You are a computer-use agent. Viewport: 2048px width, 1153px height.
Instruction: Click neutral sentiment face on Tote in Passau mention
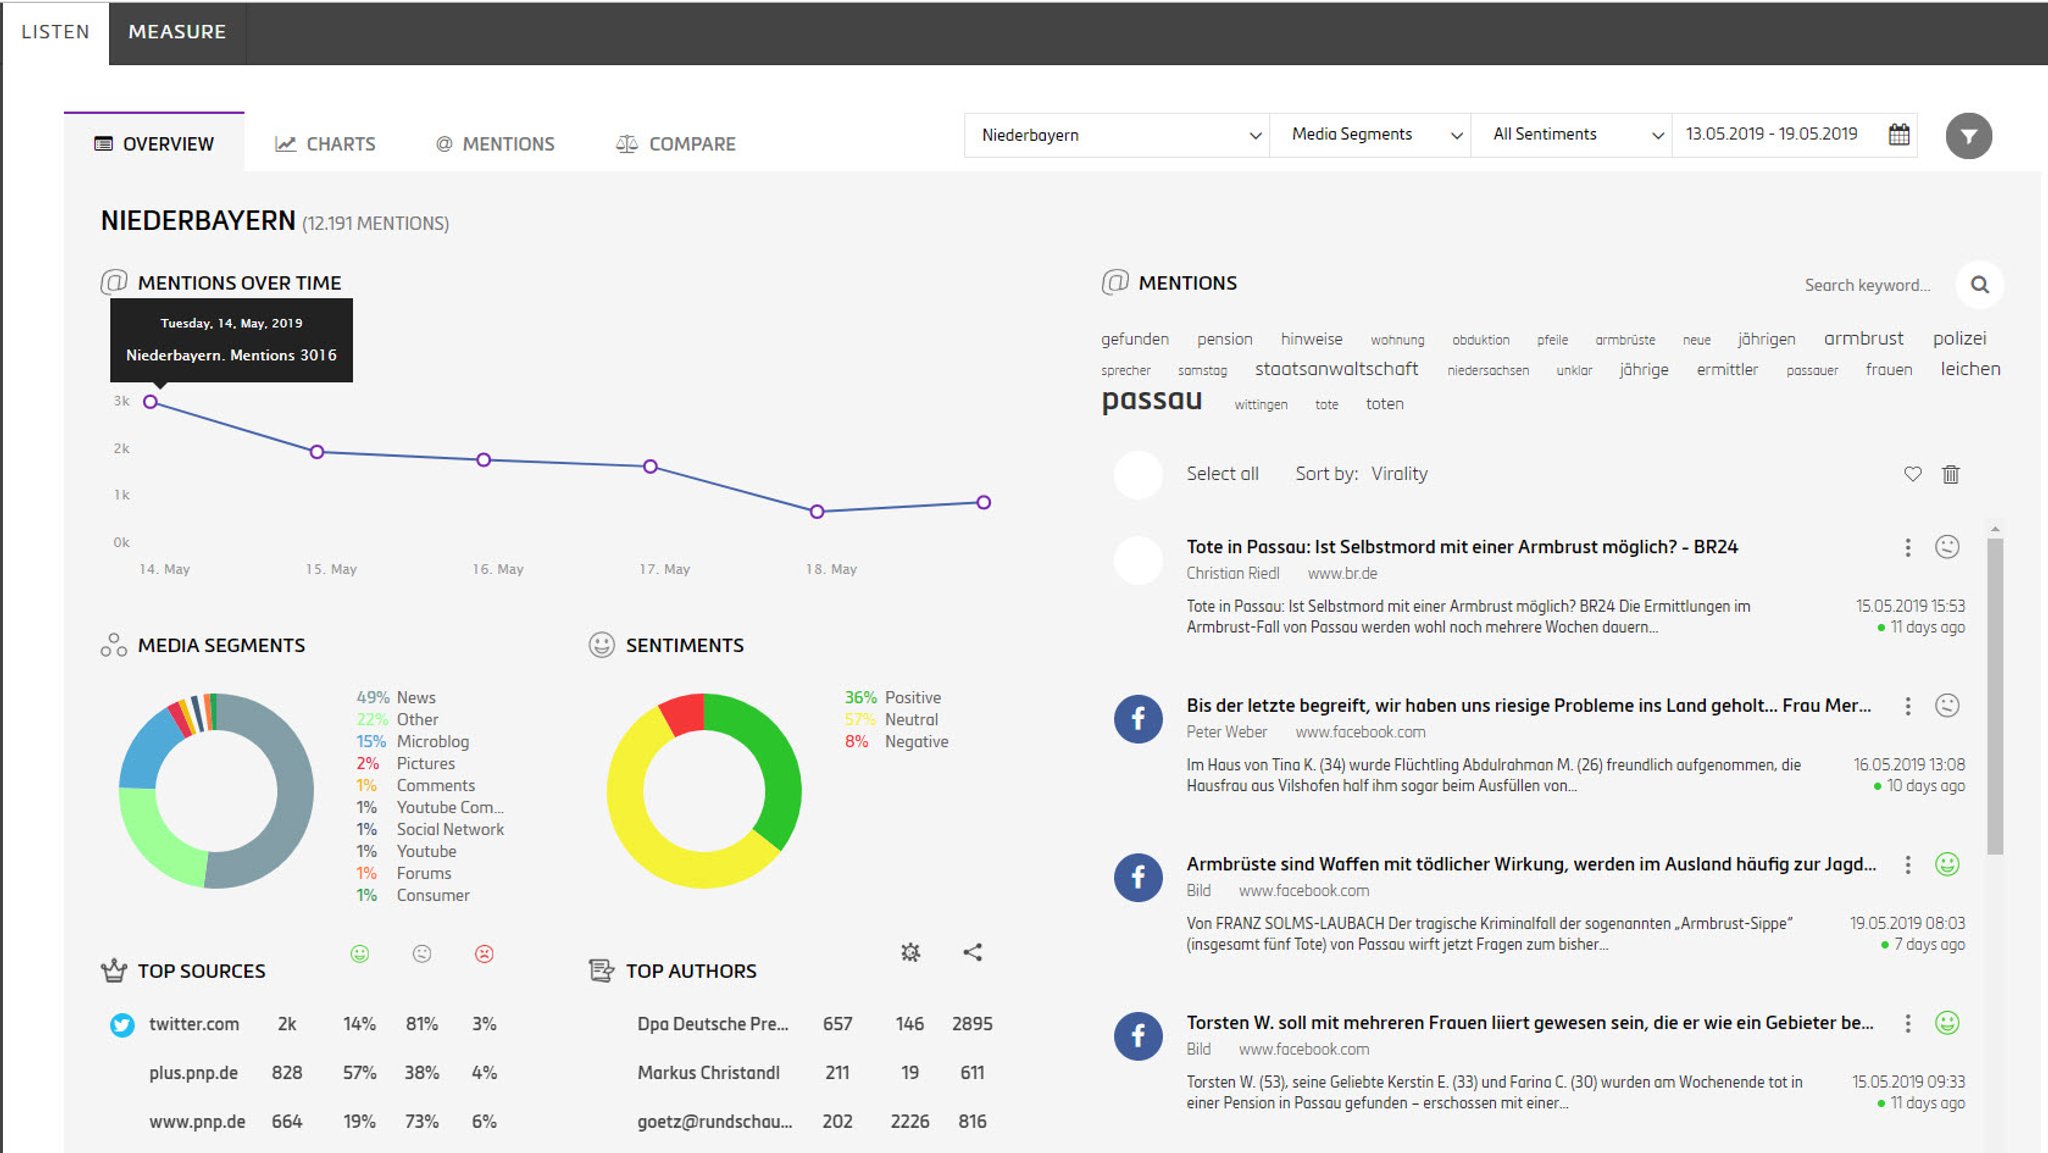pyautogui.click(x=1946, y=547)
